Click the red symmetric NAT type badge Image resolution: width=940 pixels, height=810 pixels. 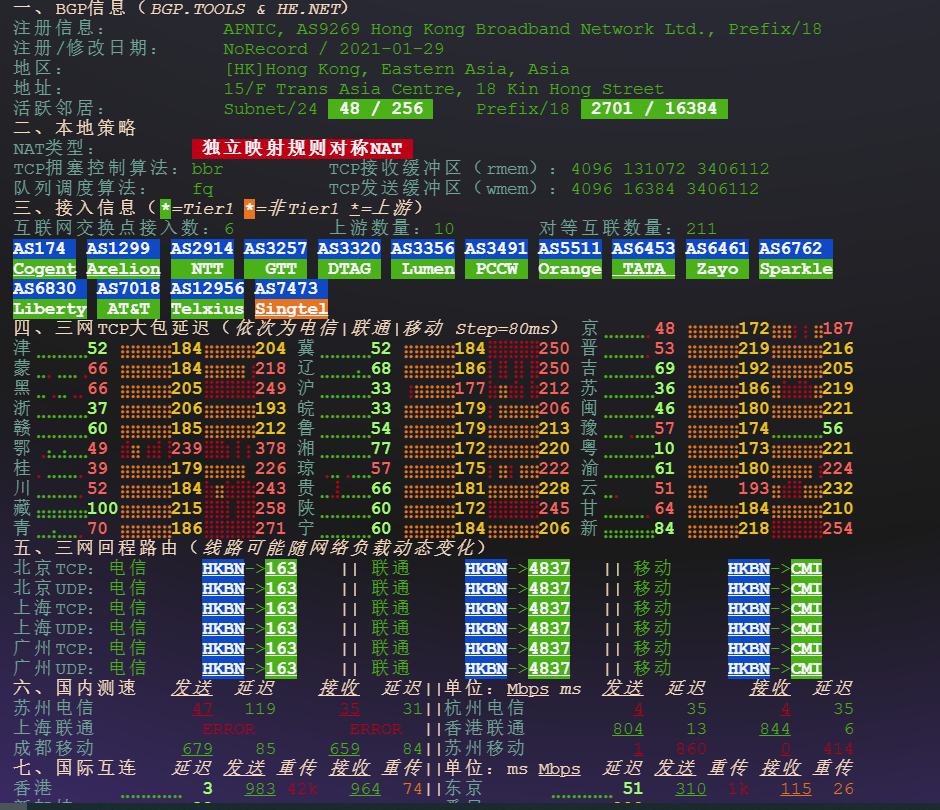click(x=302, y=149)
